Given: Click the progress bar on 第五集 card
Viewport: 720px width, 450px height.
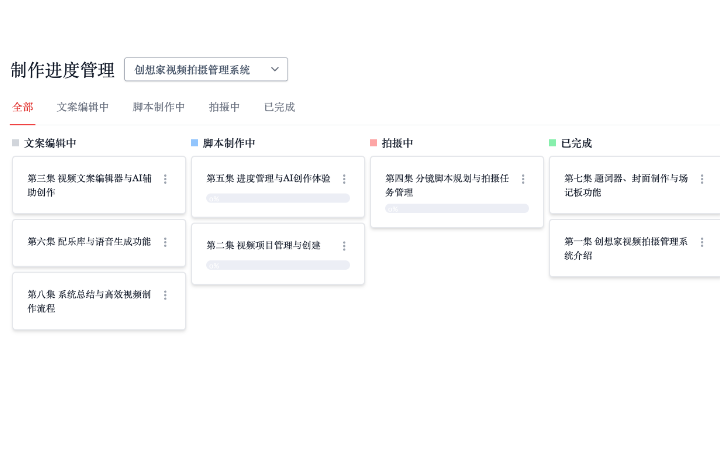Looking at the screenshot, I should tap(278, 198).
